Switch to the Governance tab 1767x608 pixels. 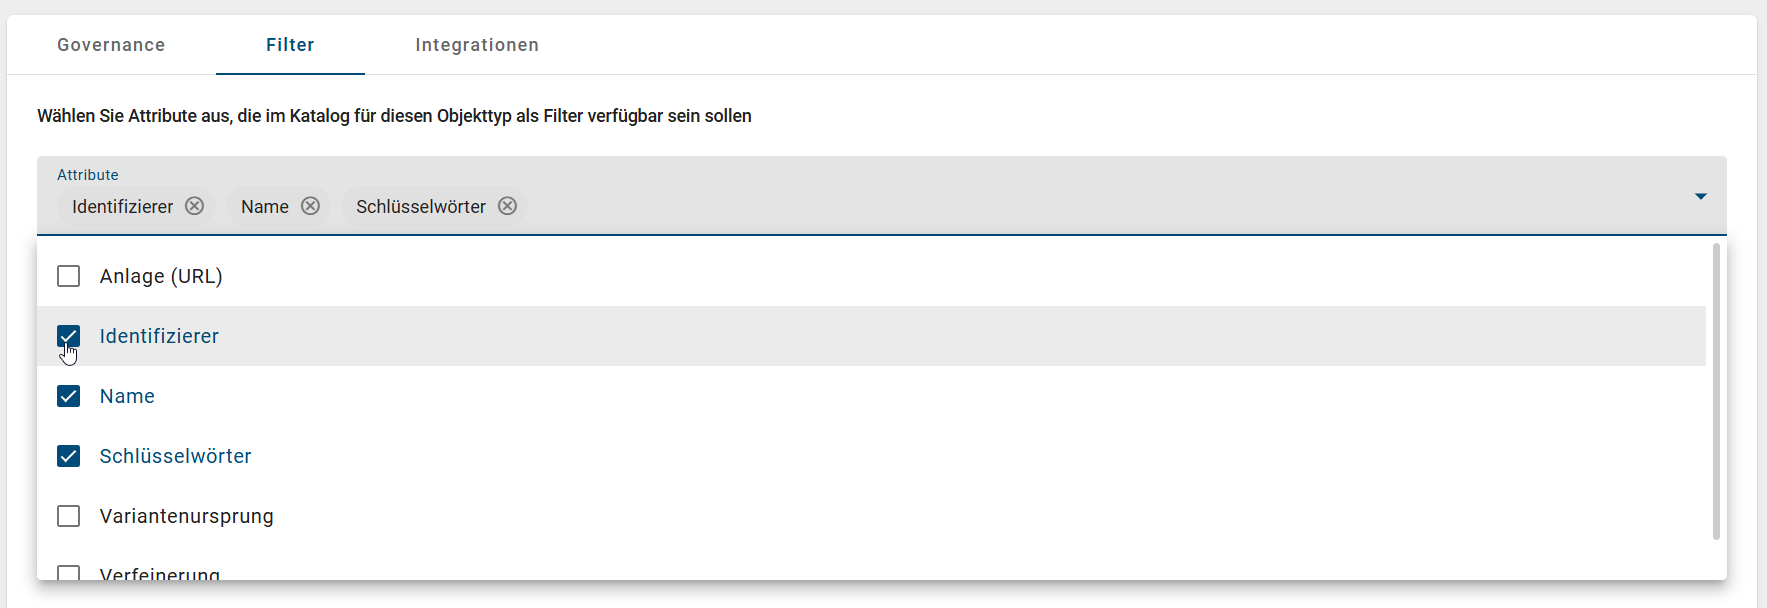[x=110, y=45]
